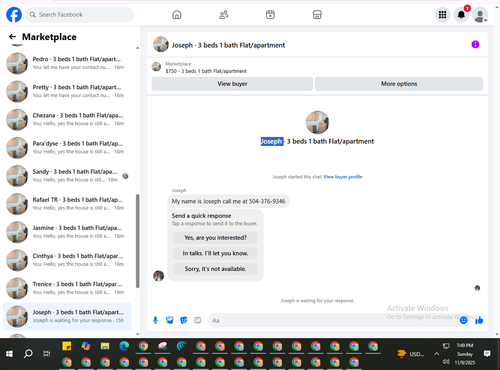Click the View buyer button

coord(232,84)
